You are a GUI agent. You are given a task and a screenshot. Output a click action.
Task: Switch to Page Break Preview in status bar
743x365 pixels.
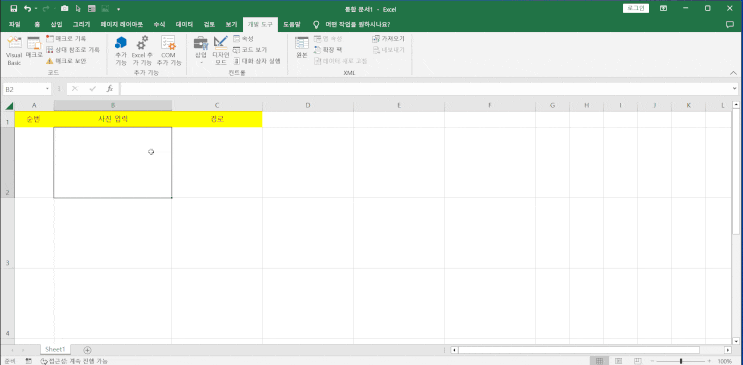tap(637, 361)
